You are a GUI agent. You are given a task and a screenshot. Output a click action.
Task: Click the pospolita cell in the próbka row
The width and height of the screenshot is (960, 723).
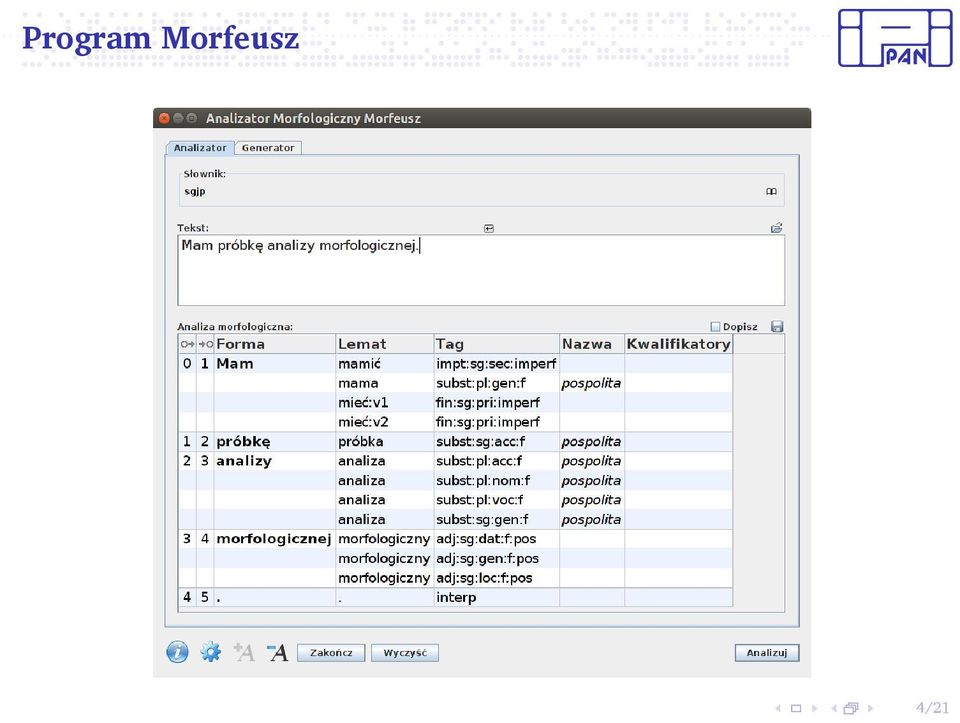(x=592, y=441)
